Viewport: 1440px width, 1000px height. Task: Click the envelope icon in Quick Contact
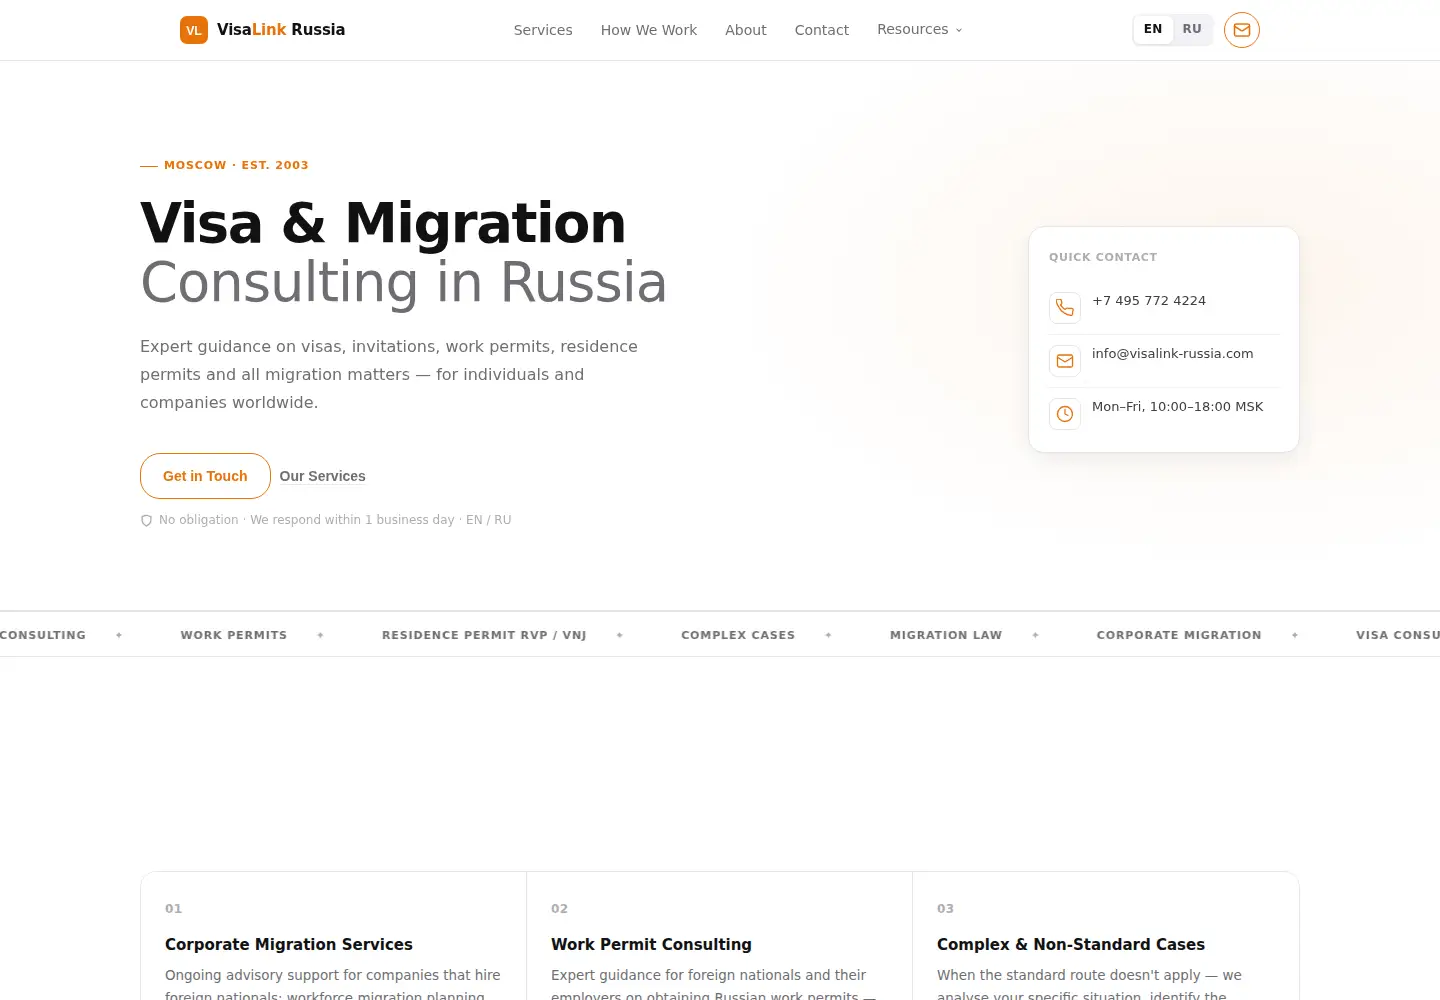(1065, 361)
